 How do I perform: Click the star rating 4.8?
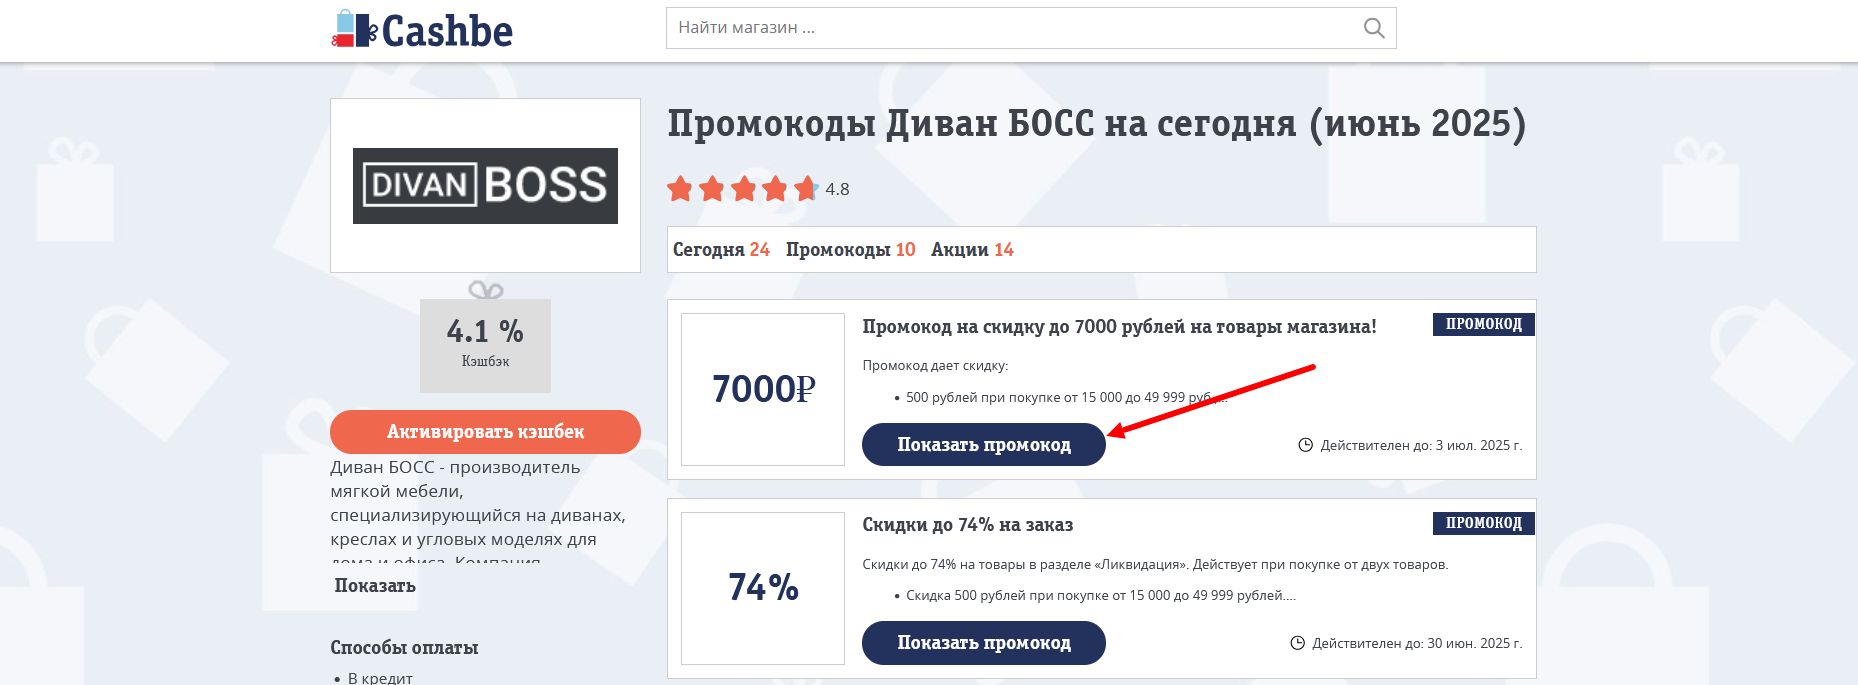[x=758, y=189]
